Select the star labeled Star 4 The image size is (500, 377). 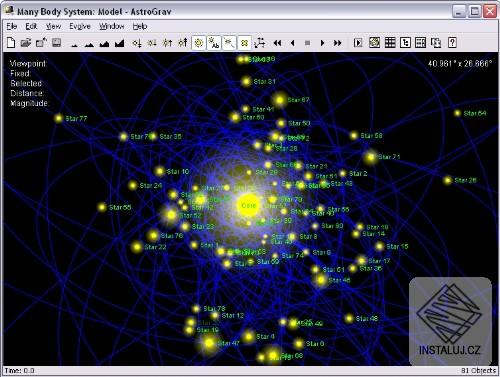[x=248, y=337]
